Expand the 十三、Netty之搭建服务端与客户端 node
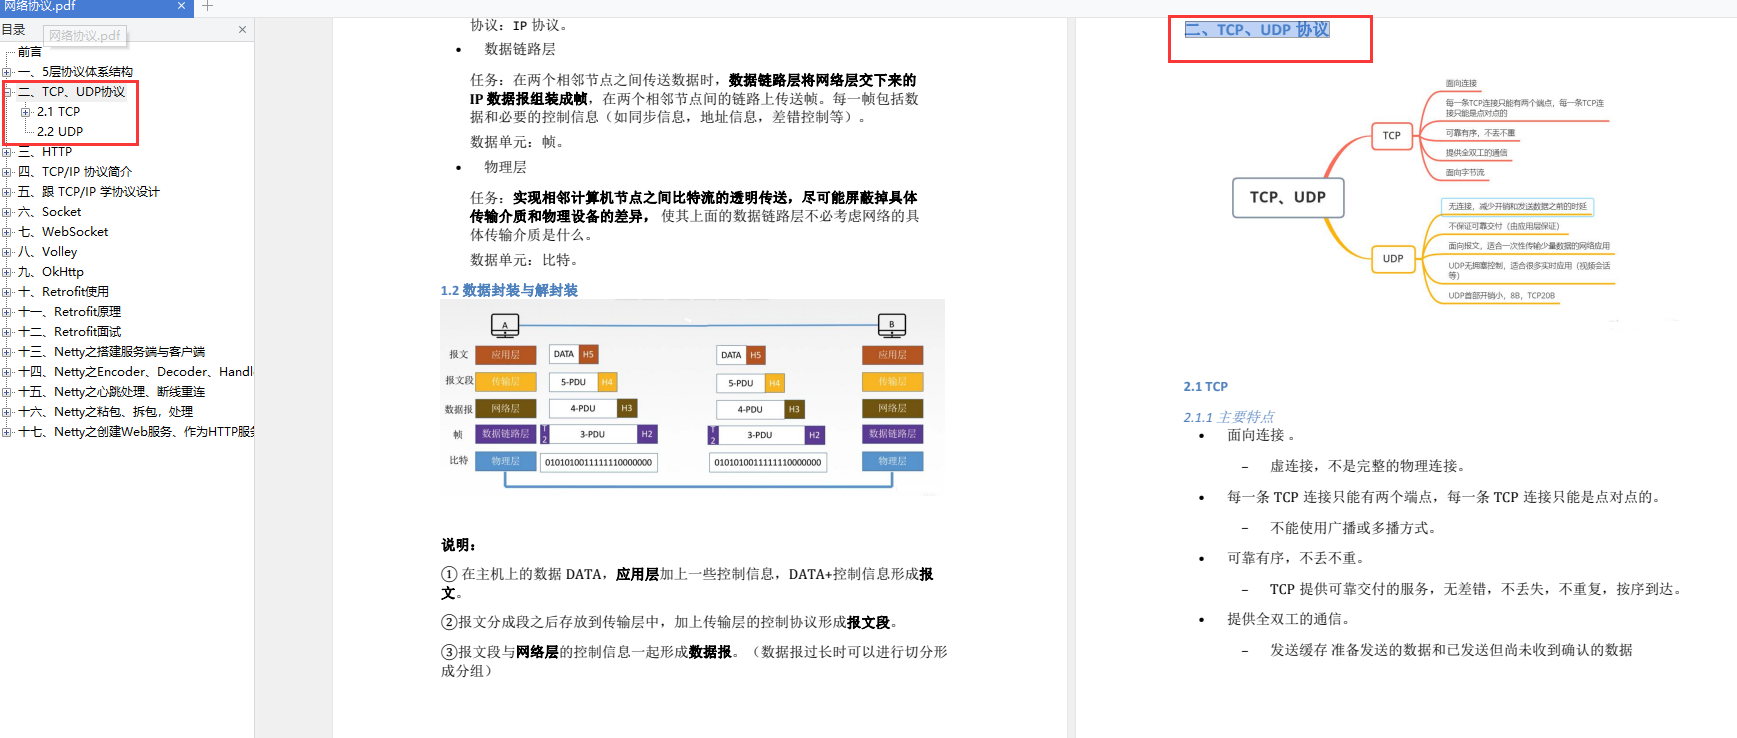Image resolution: width=1737 pixels, height=738 pixels. (7, 352)
